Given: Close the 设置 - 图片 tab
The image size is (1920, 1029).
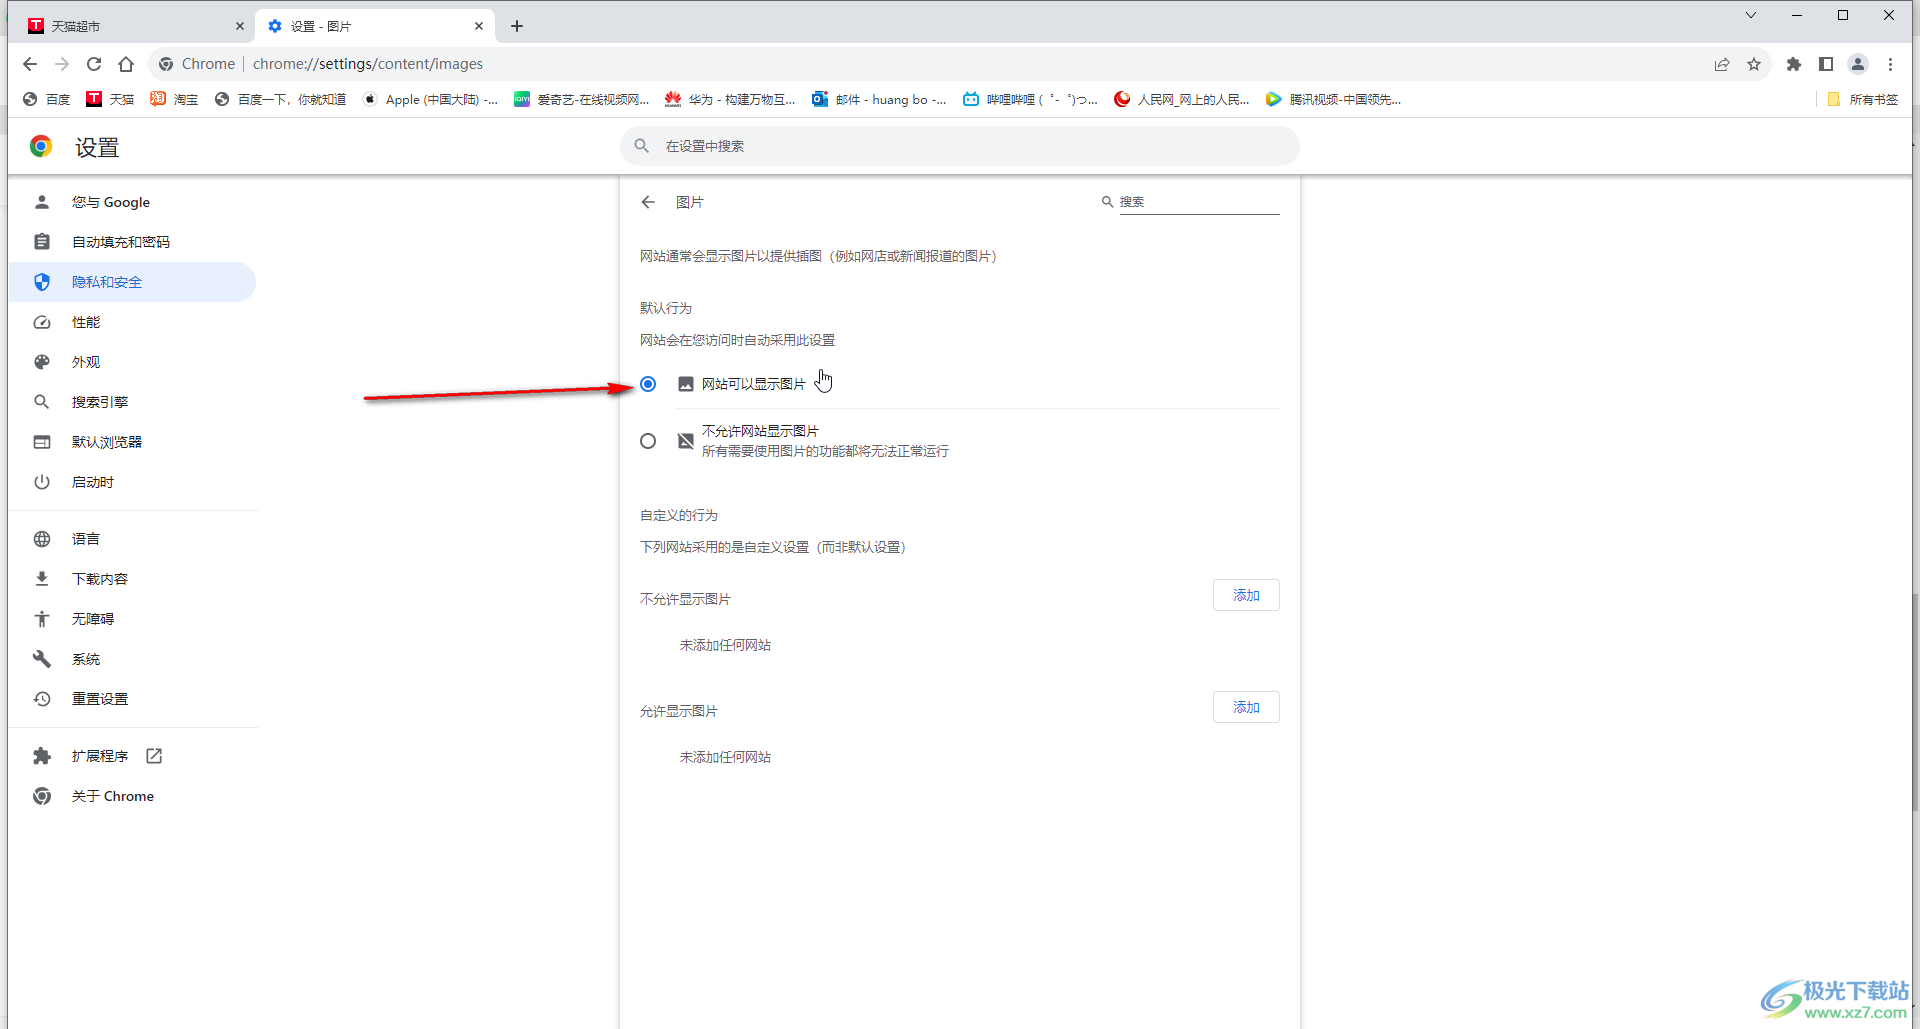Looking at the screenshot, I should (479, 26).
